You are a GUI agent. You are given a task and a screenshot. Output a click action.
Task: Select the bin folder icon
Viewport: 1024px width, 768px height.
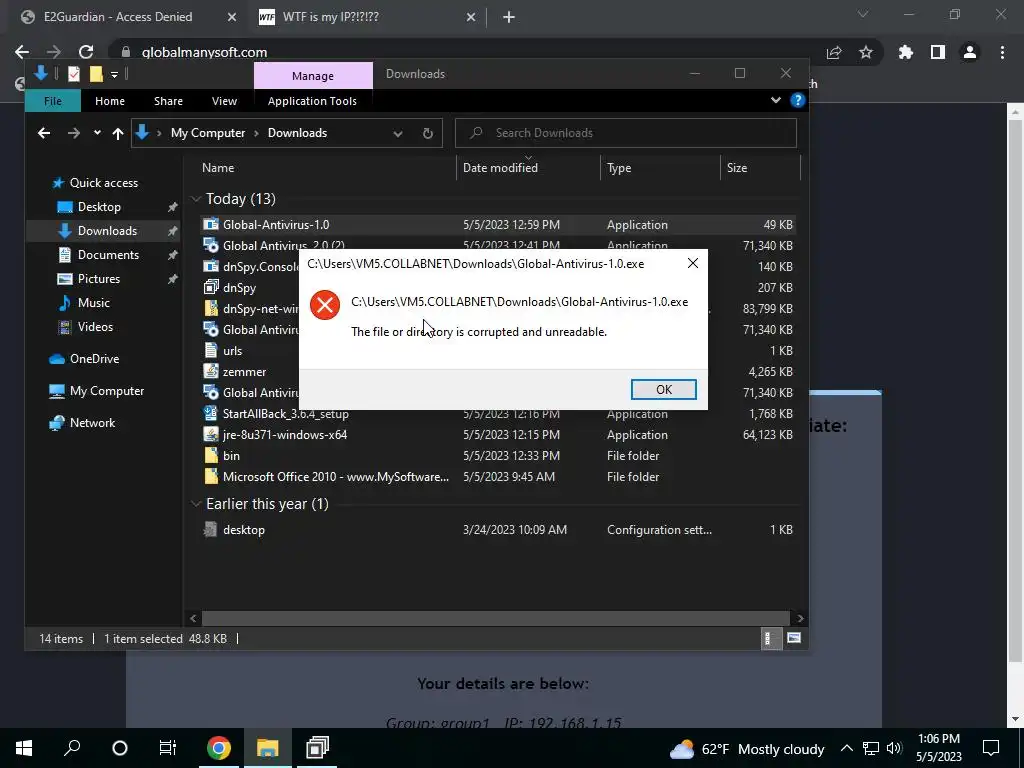point(210,455)
